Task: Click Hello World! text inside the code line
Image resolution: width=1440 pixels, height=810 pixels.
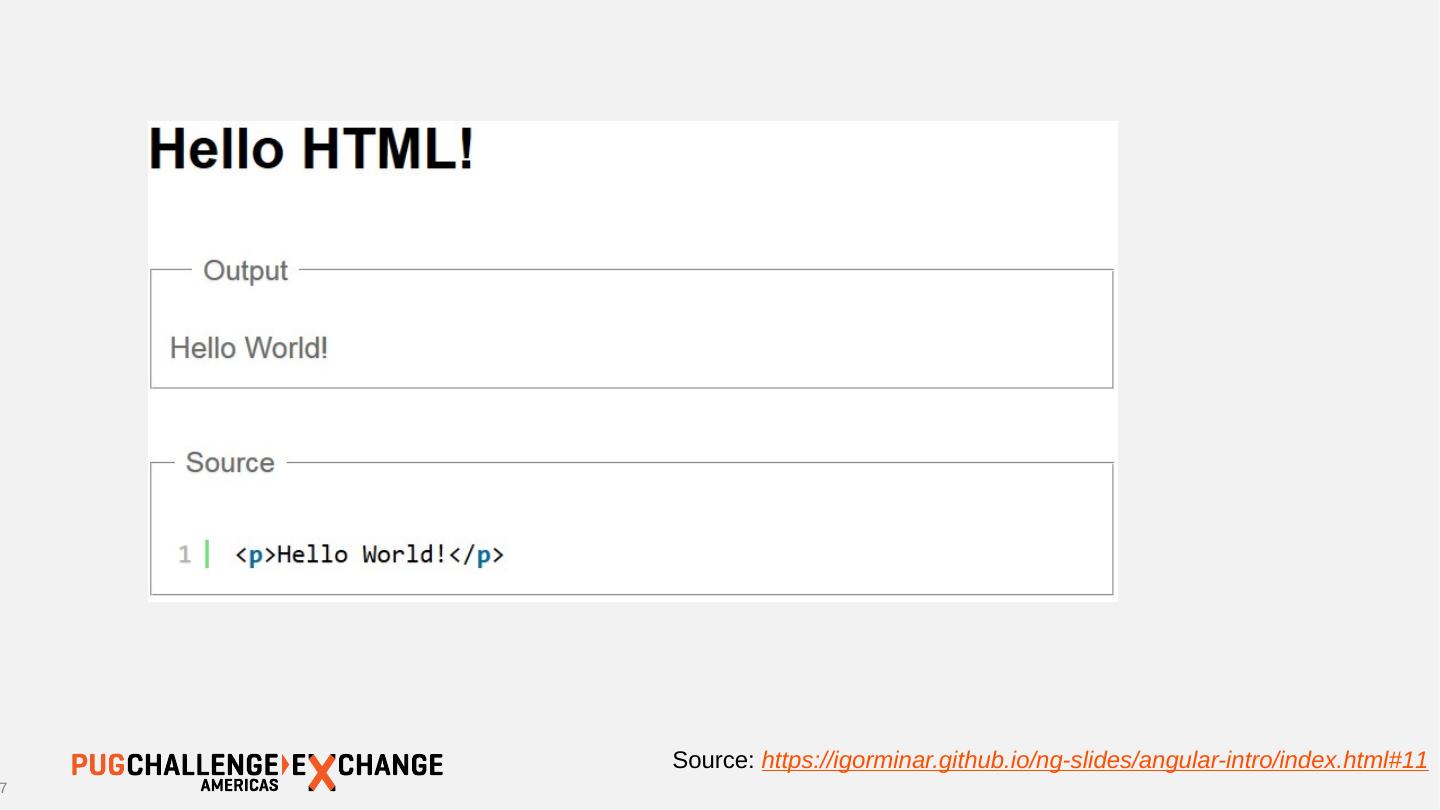Action: [361, 555]
